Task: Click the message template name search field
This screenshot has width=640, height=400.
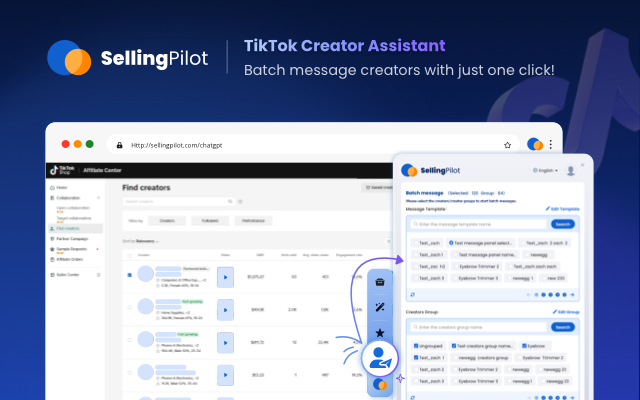Action: pyautogui.click(x=478, y=224)
